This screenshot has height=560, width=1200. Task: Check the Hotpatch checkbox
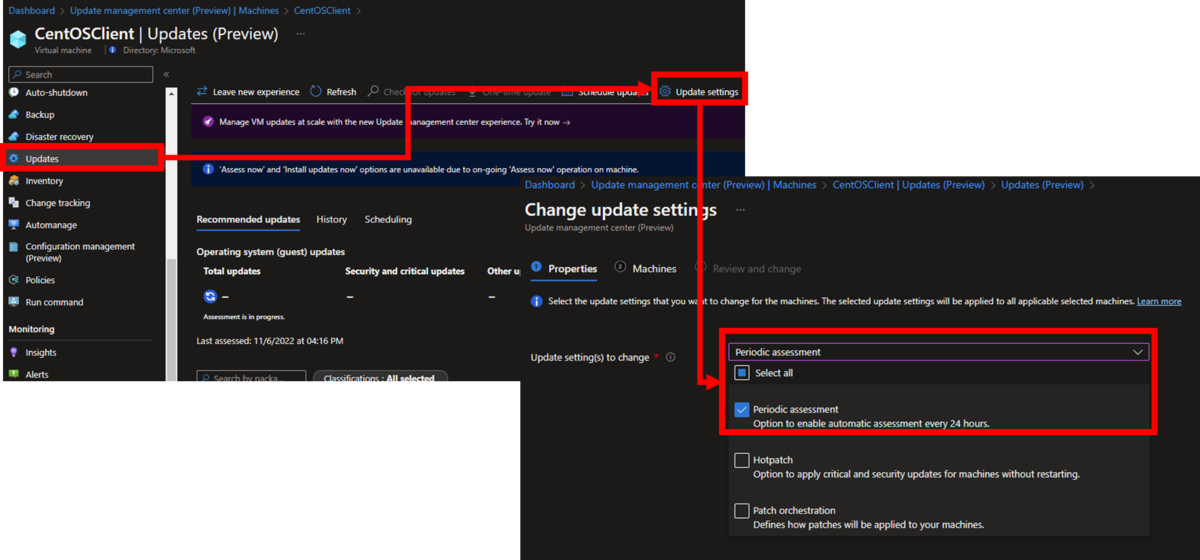(742, 460)
